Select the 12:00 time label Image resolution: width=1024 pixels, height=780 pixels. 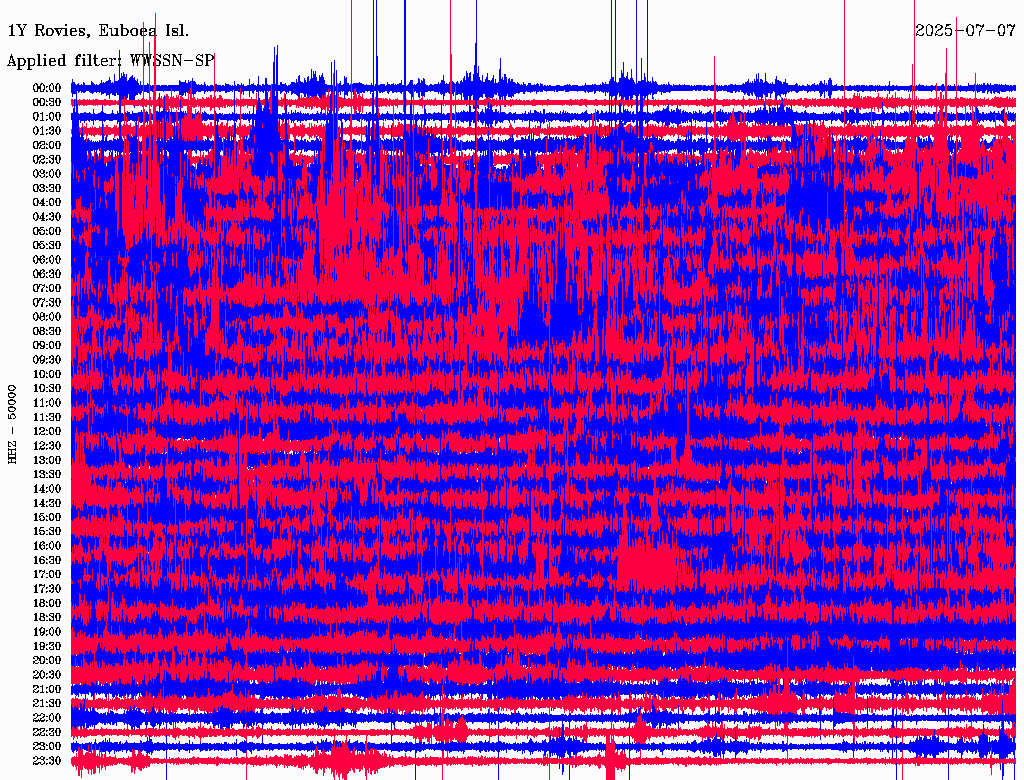48,431
